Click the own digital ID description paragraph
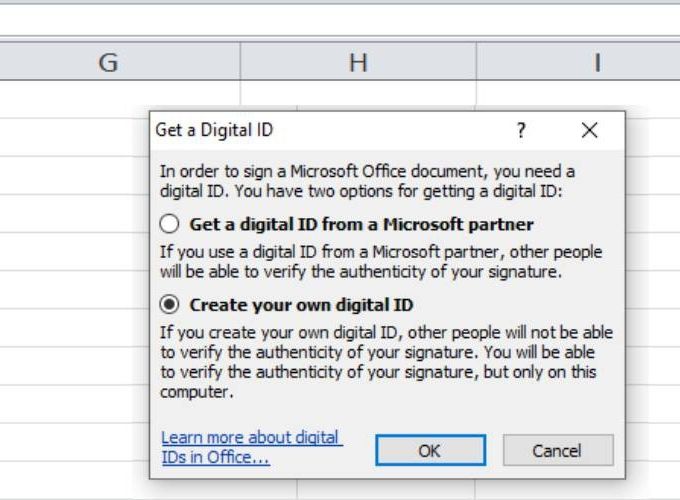This screenshot has width=680, height=500. tap(386, 362)
